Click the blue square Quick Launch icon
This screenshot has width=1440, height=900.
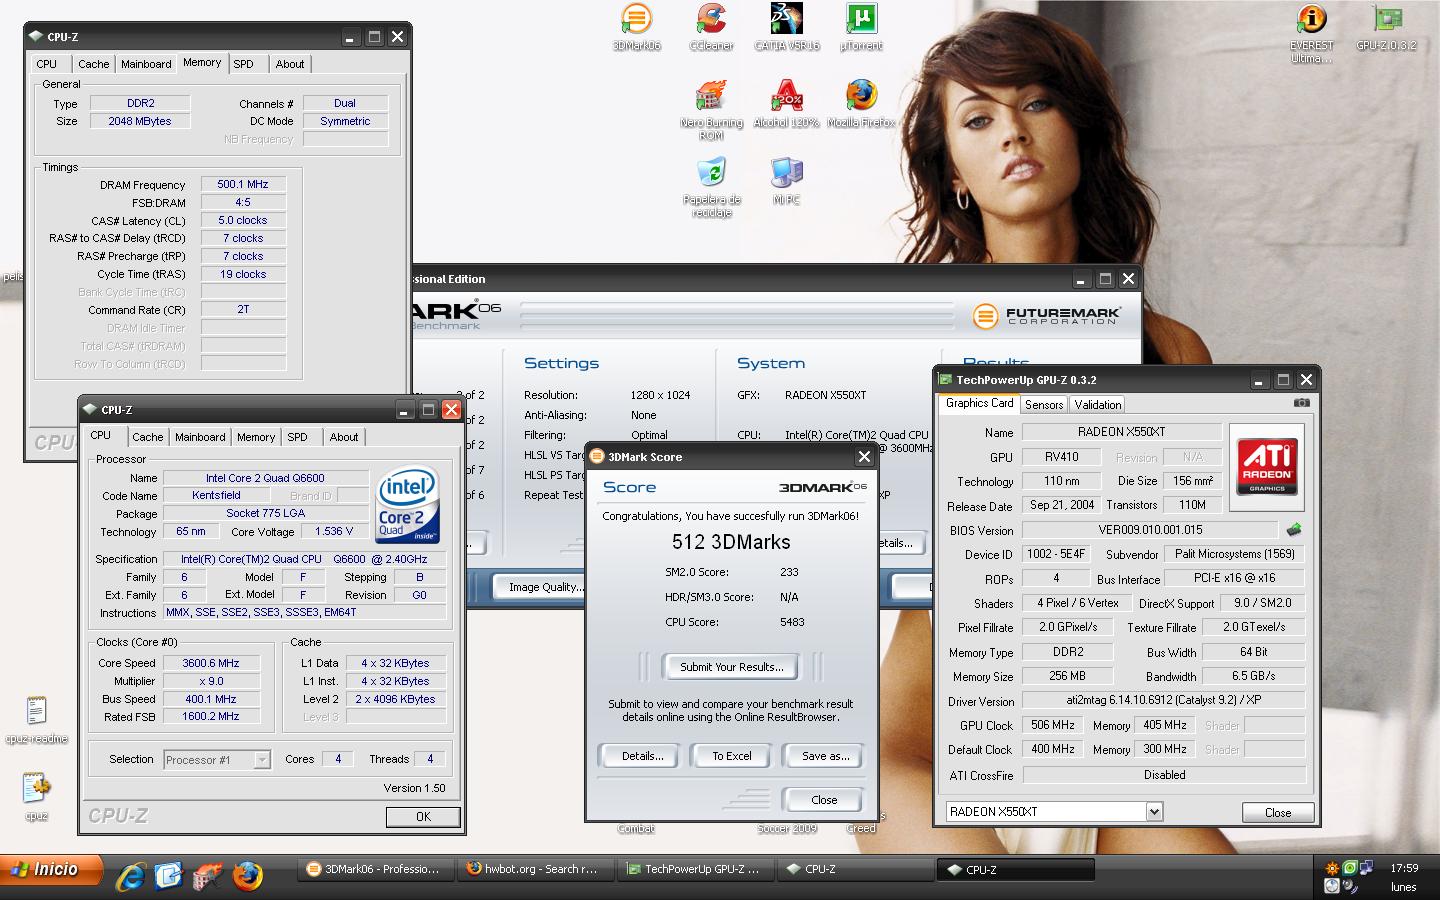tap(168, 877)
